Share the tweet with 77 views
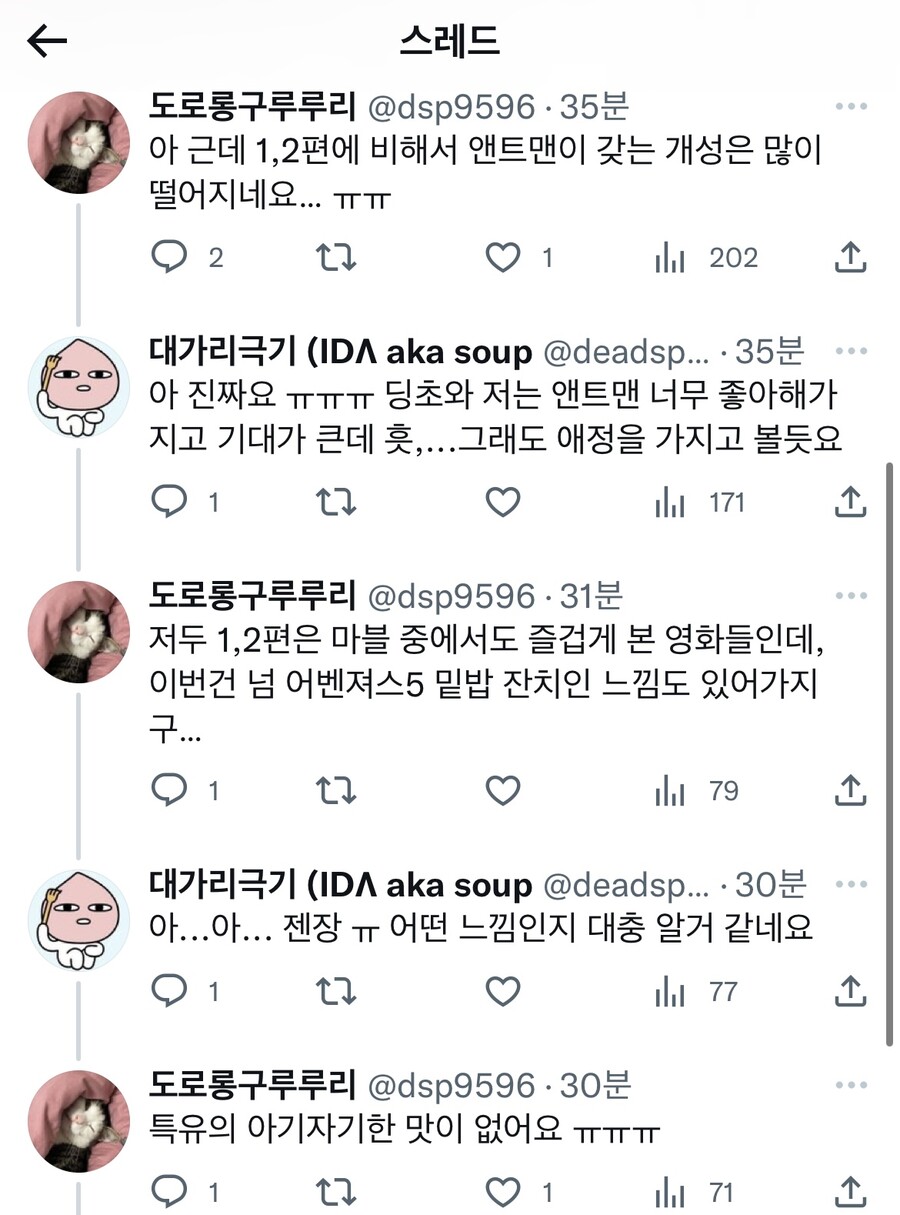This screenshot has height=1215, width=900. tap(849, 992)
